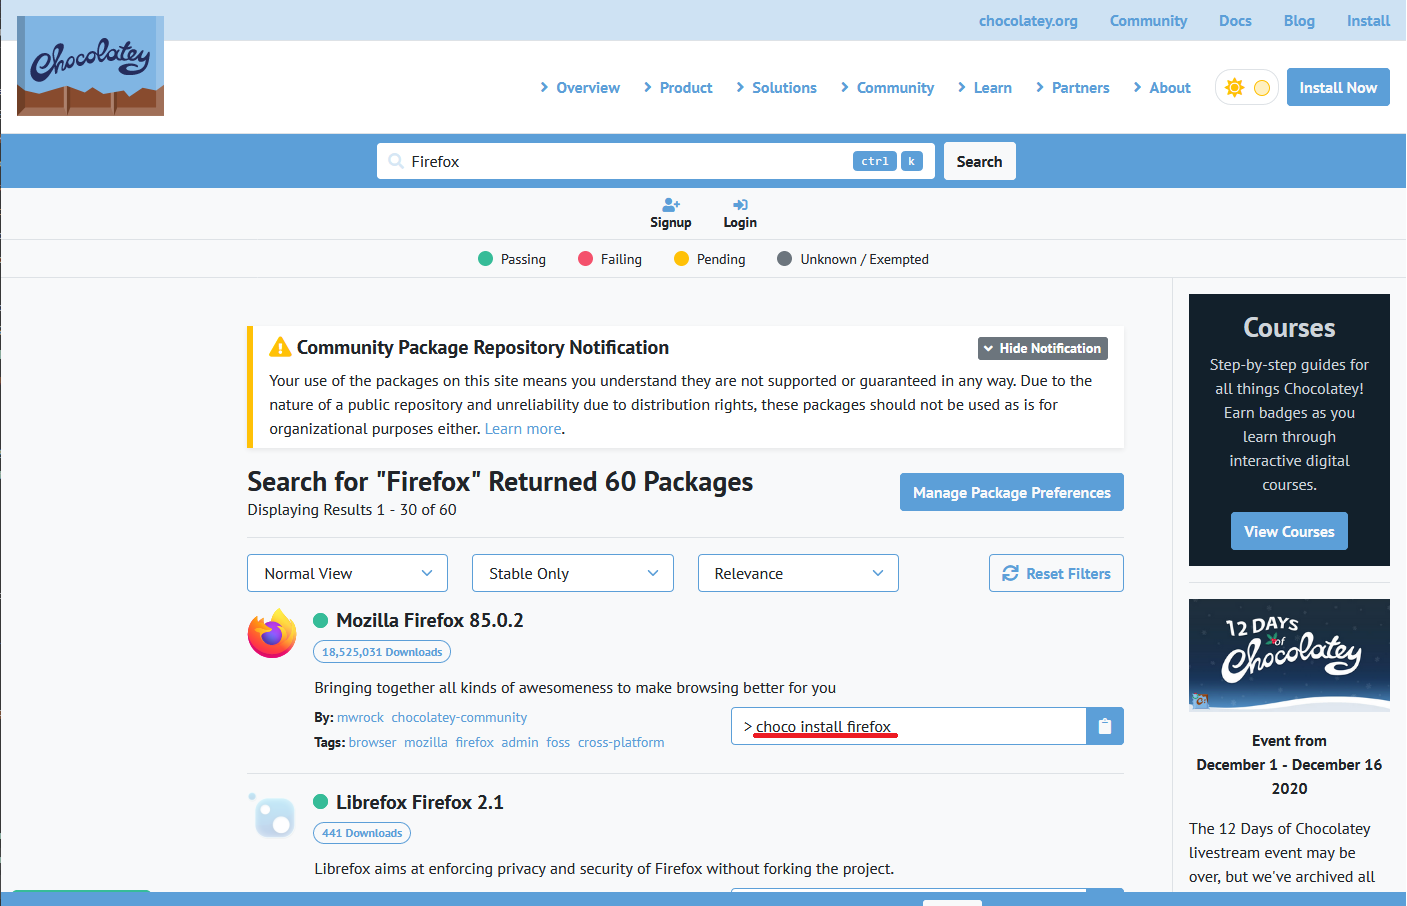
Task: Click the Reset Filters button
Action: click(x=1056, y=573)
